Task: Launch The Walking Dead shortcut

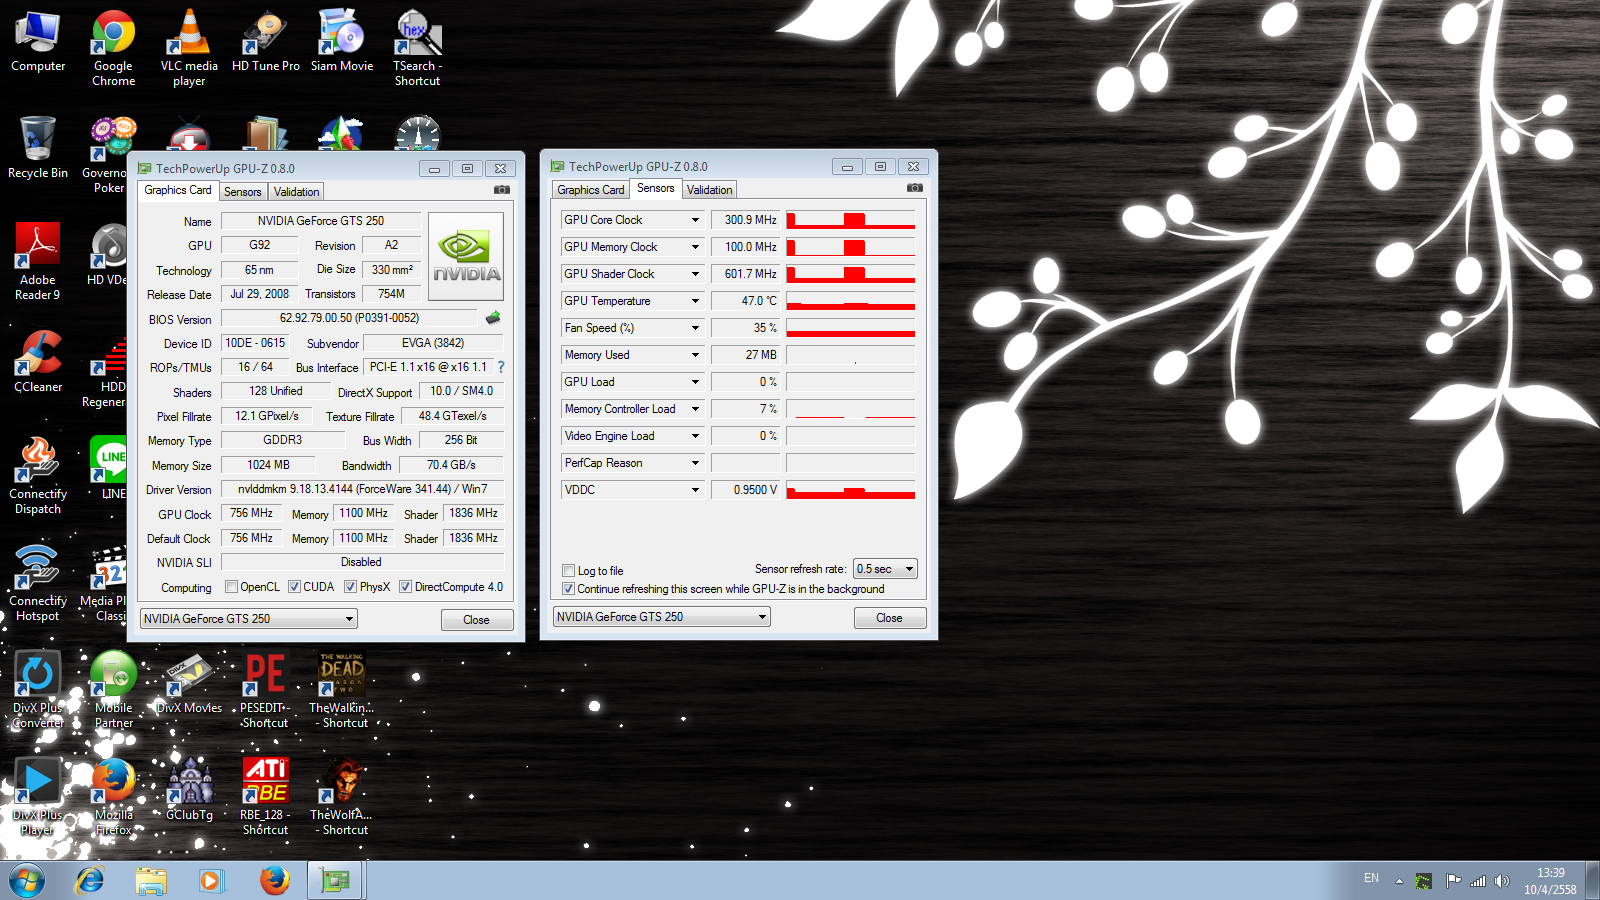Action: [x=342, y=690]
